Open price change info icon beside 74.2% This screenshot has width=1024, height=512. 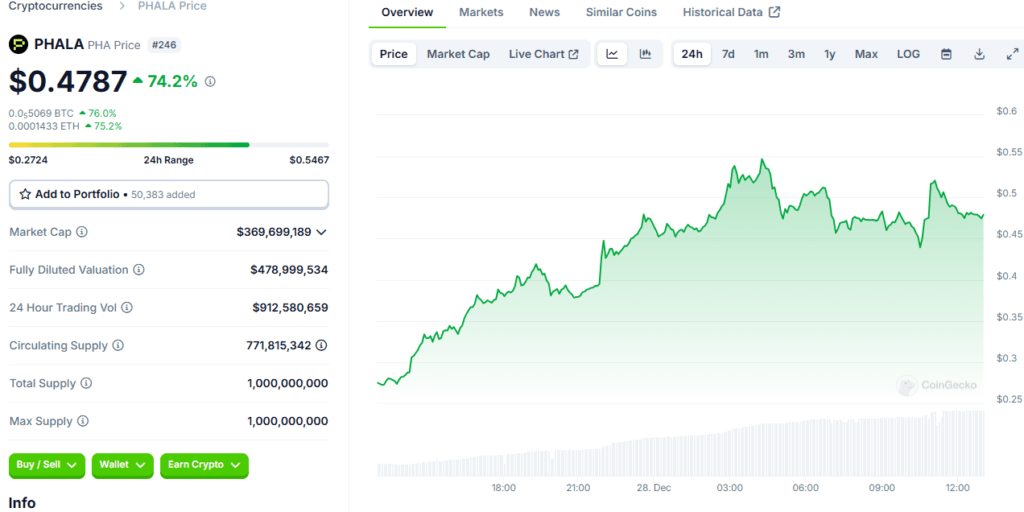click(210, 82)
